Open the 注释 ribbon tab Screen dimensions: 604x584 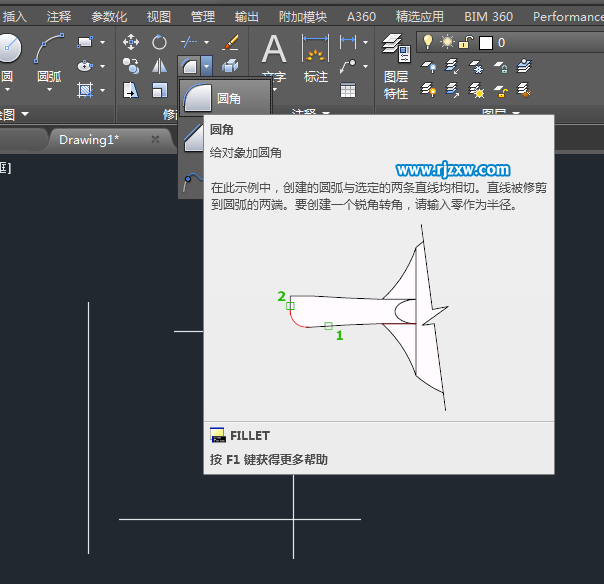[59, 16]
